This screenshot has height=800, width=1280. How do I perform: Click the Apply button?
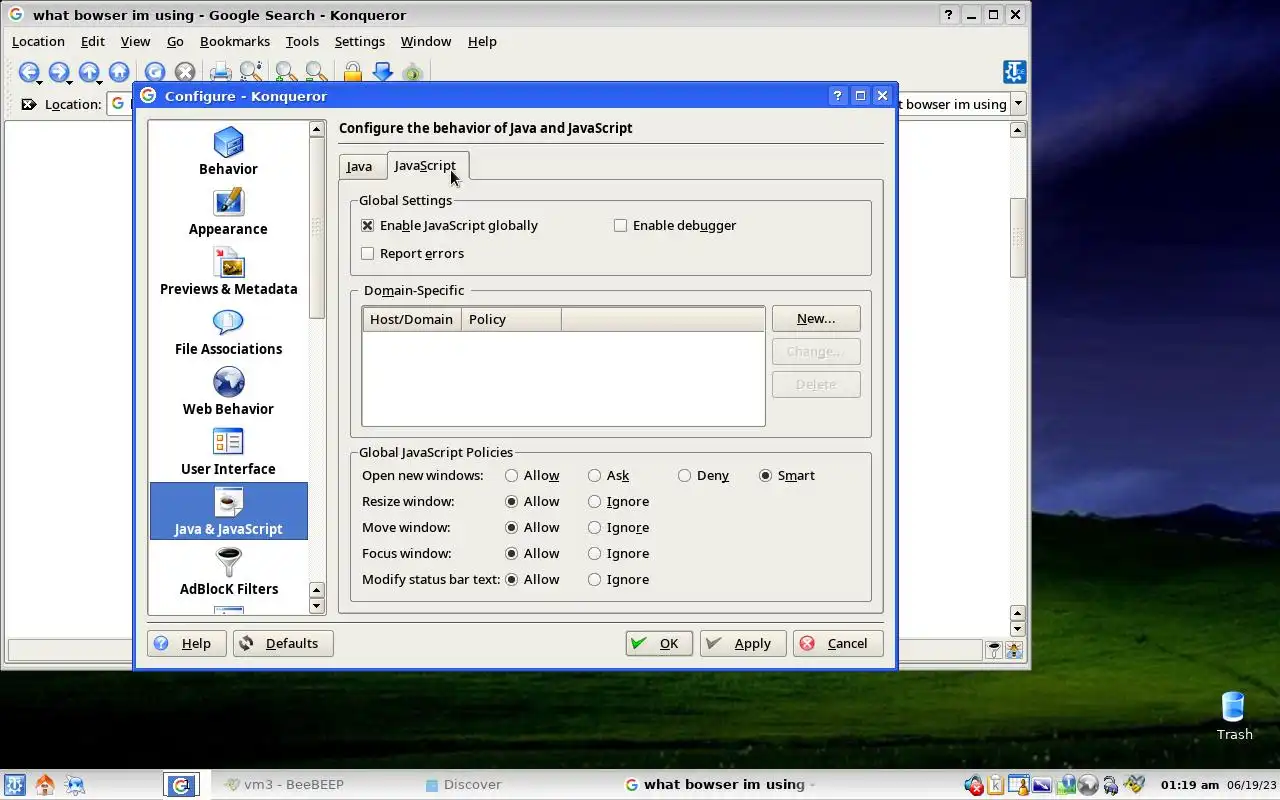(742, 644)
